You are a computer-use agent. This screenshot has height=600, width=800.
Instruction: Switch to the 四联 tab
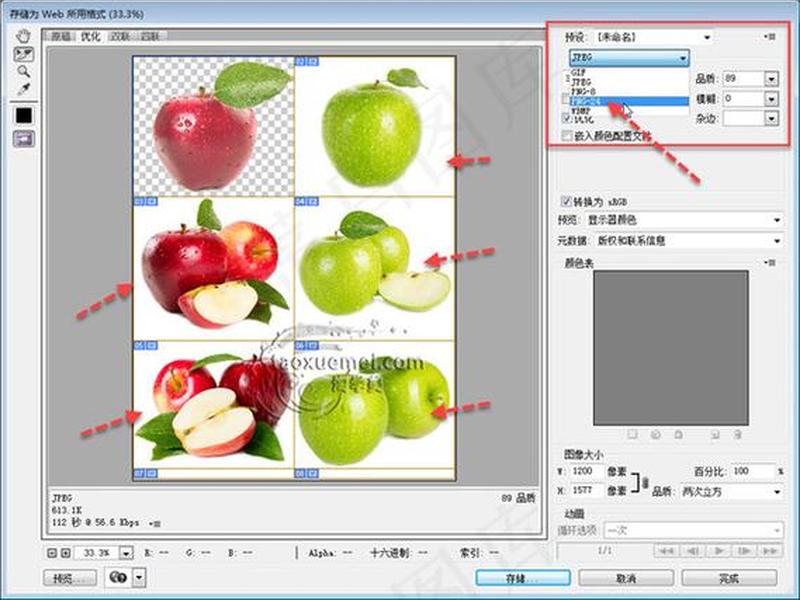[150, 36]
